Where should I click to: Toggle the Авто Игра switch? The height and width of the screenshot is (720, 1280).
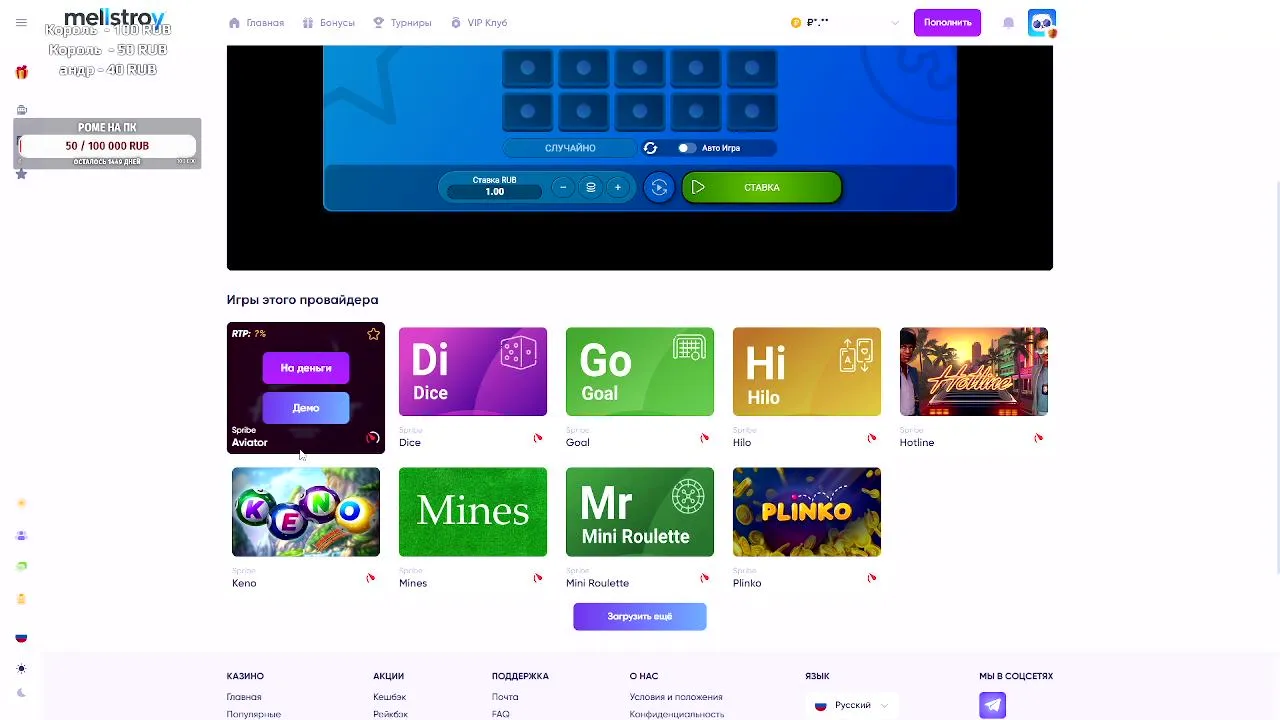pos(686,148)
